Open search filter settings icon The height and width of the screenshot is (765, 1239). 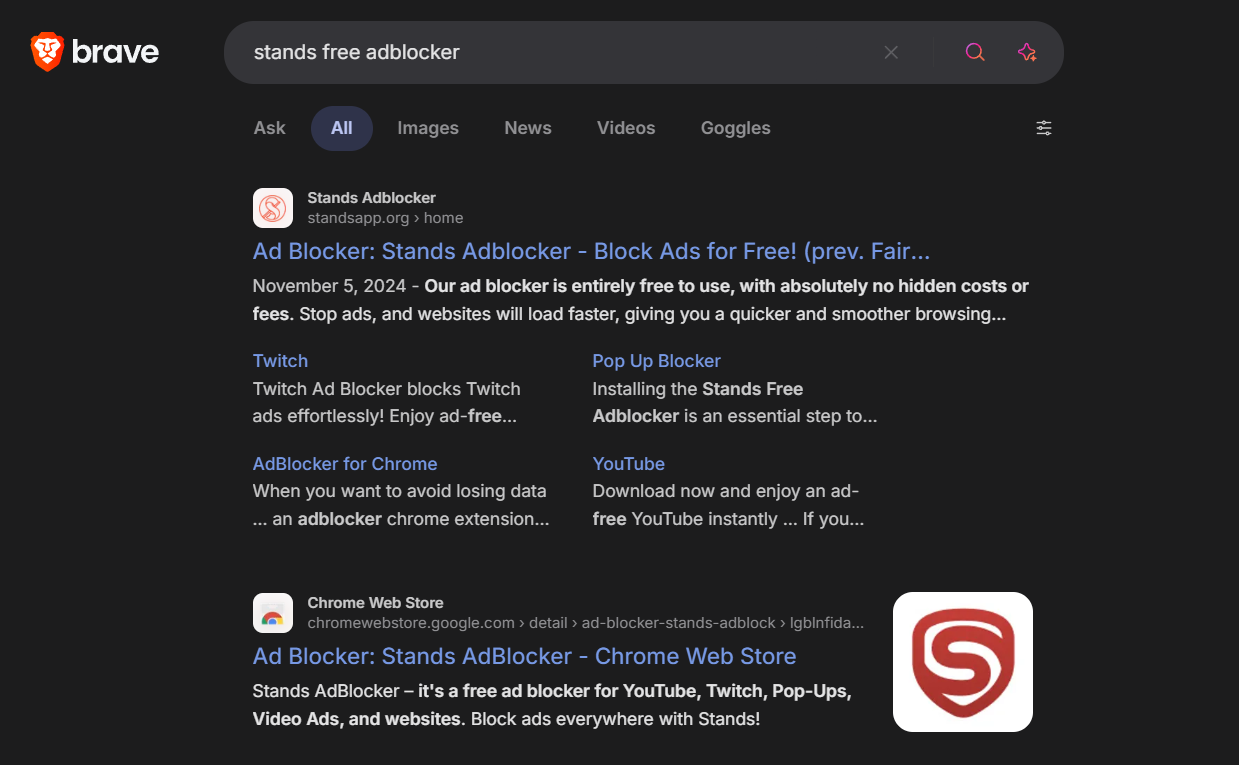[x=1044, y=128]
